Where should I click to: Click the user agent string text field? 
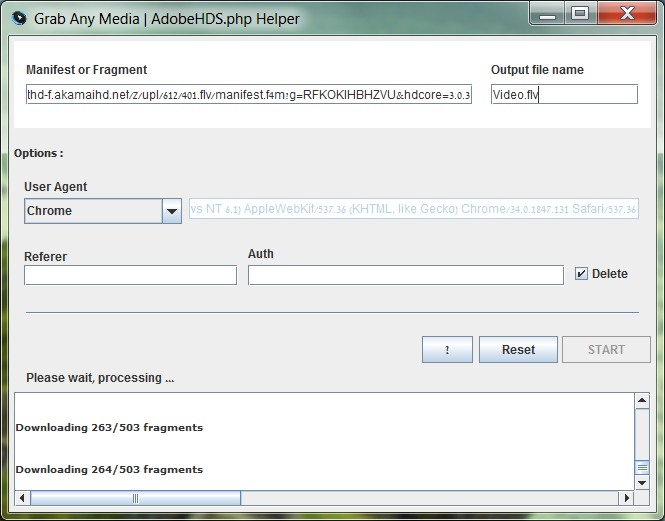414,209
